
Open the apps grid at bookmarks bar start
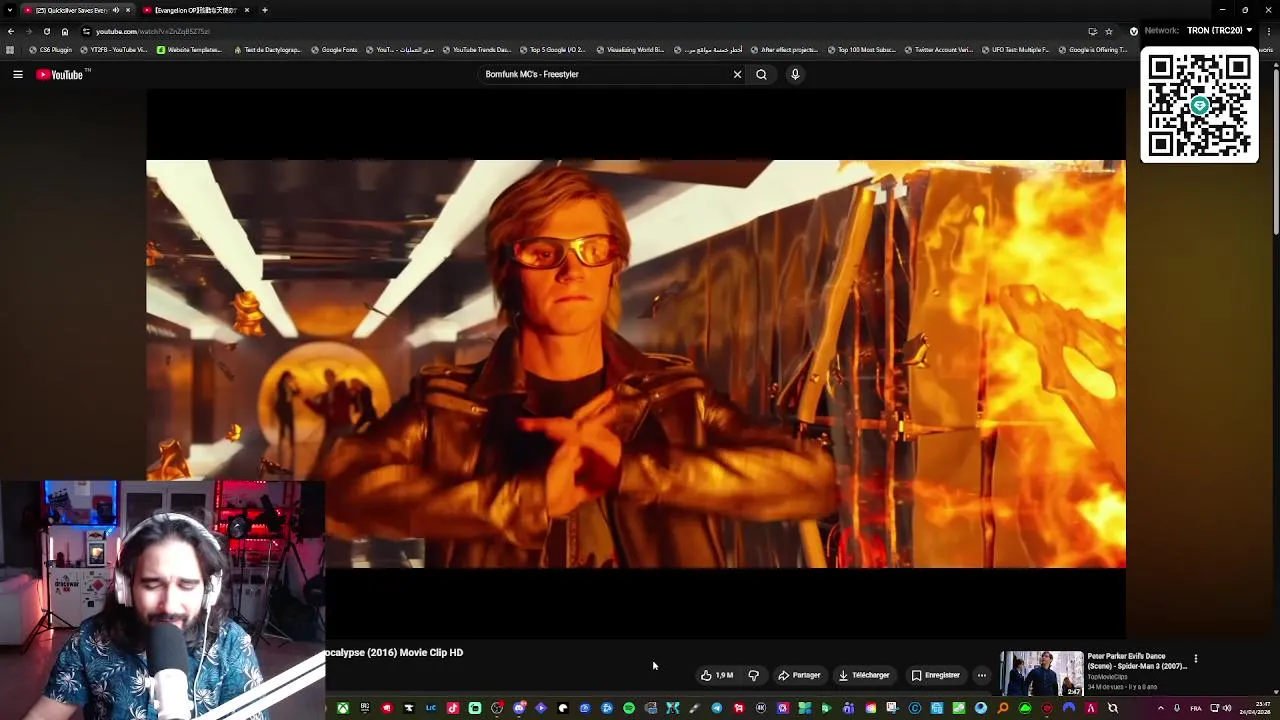coord(10,50)
